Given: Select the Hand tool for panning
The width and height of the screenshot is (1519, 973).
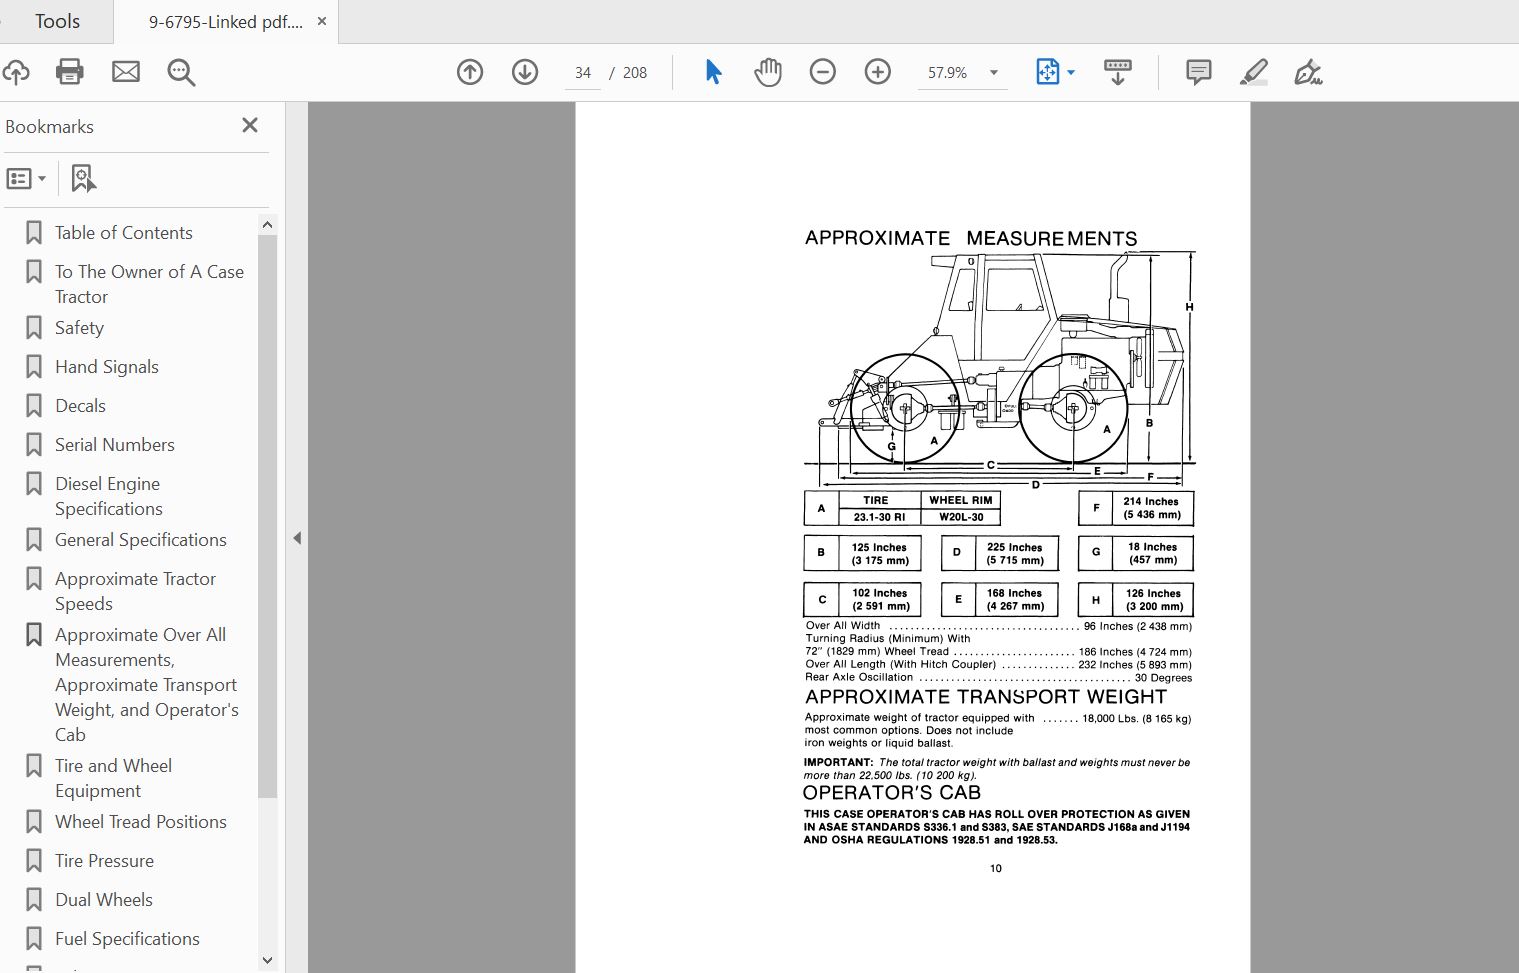Looking at the screenshot, I should pyautogui.click(x=767, y=71).
